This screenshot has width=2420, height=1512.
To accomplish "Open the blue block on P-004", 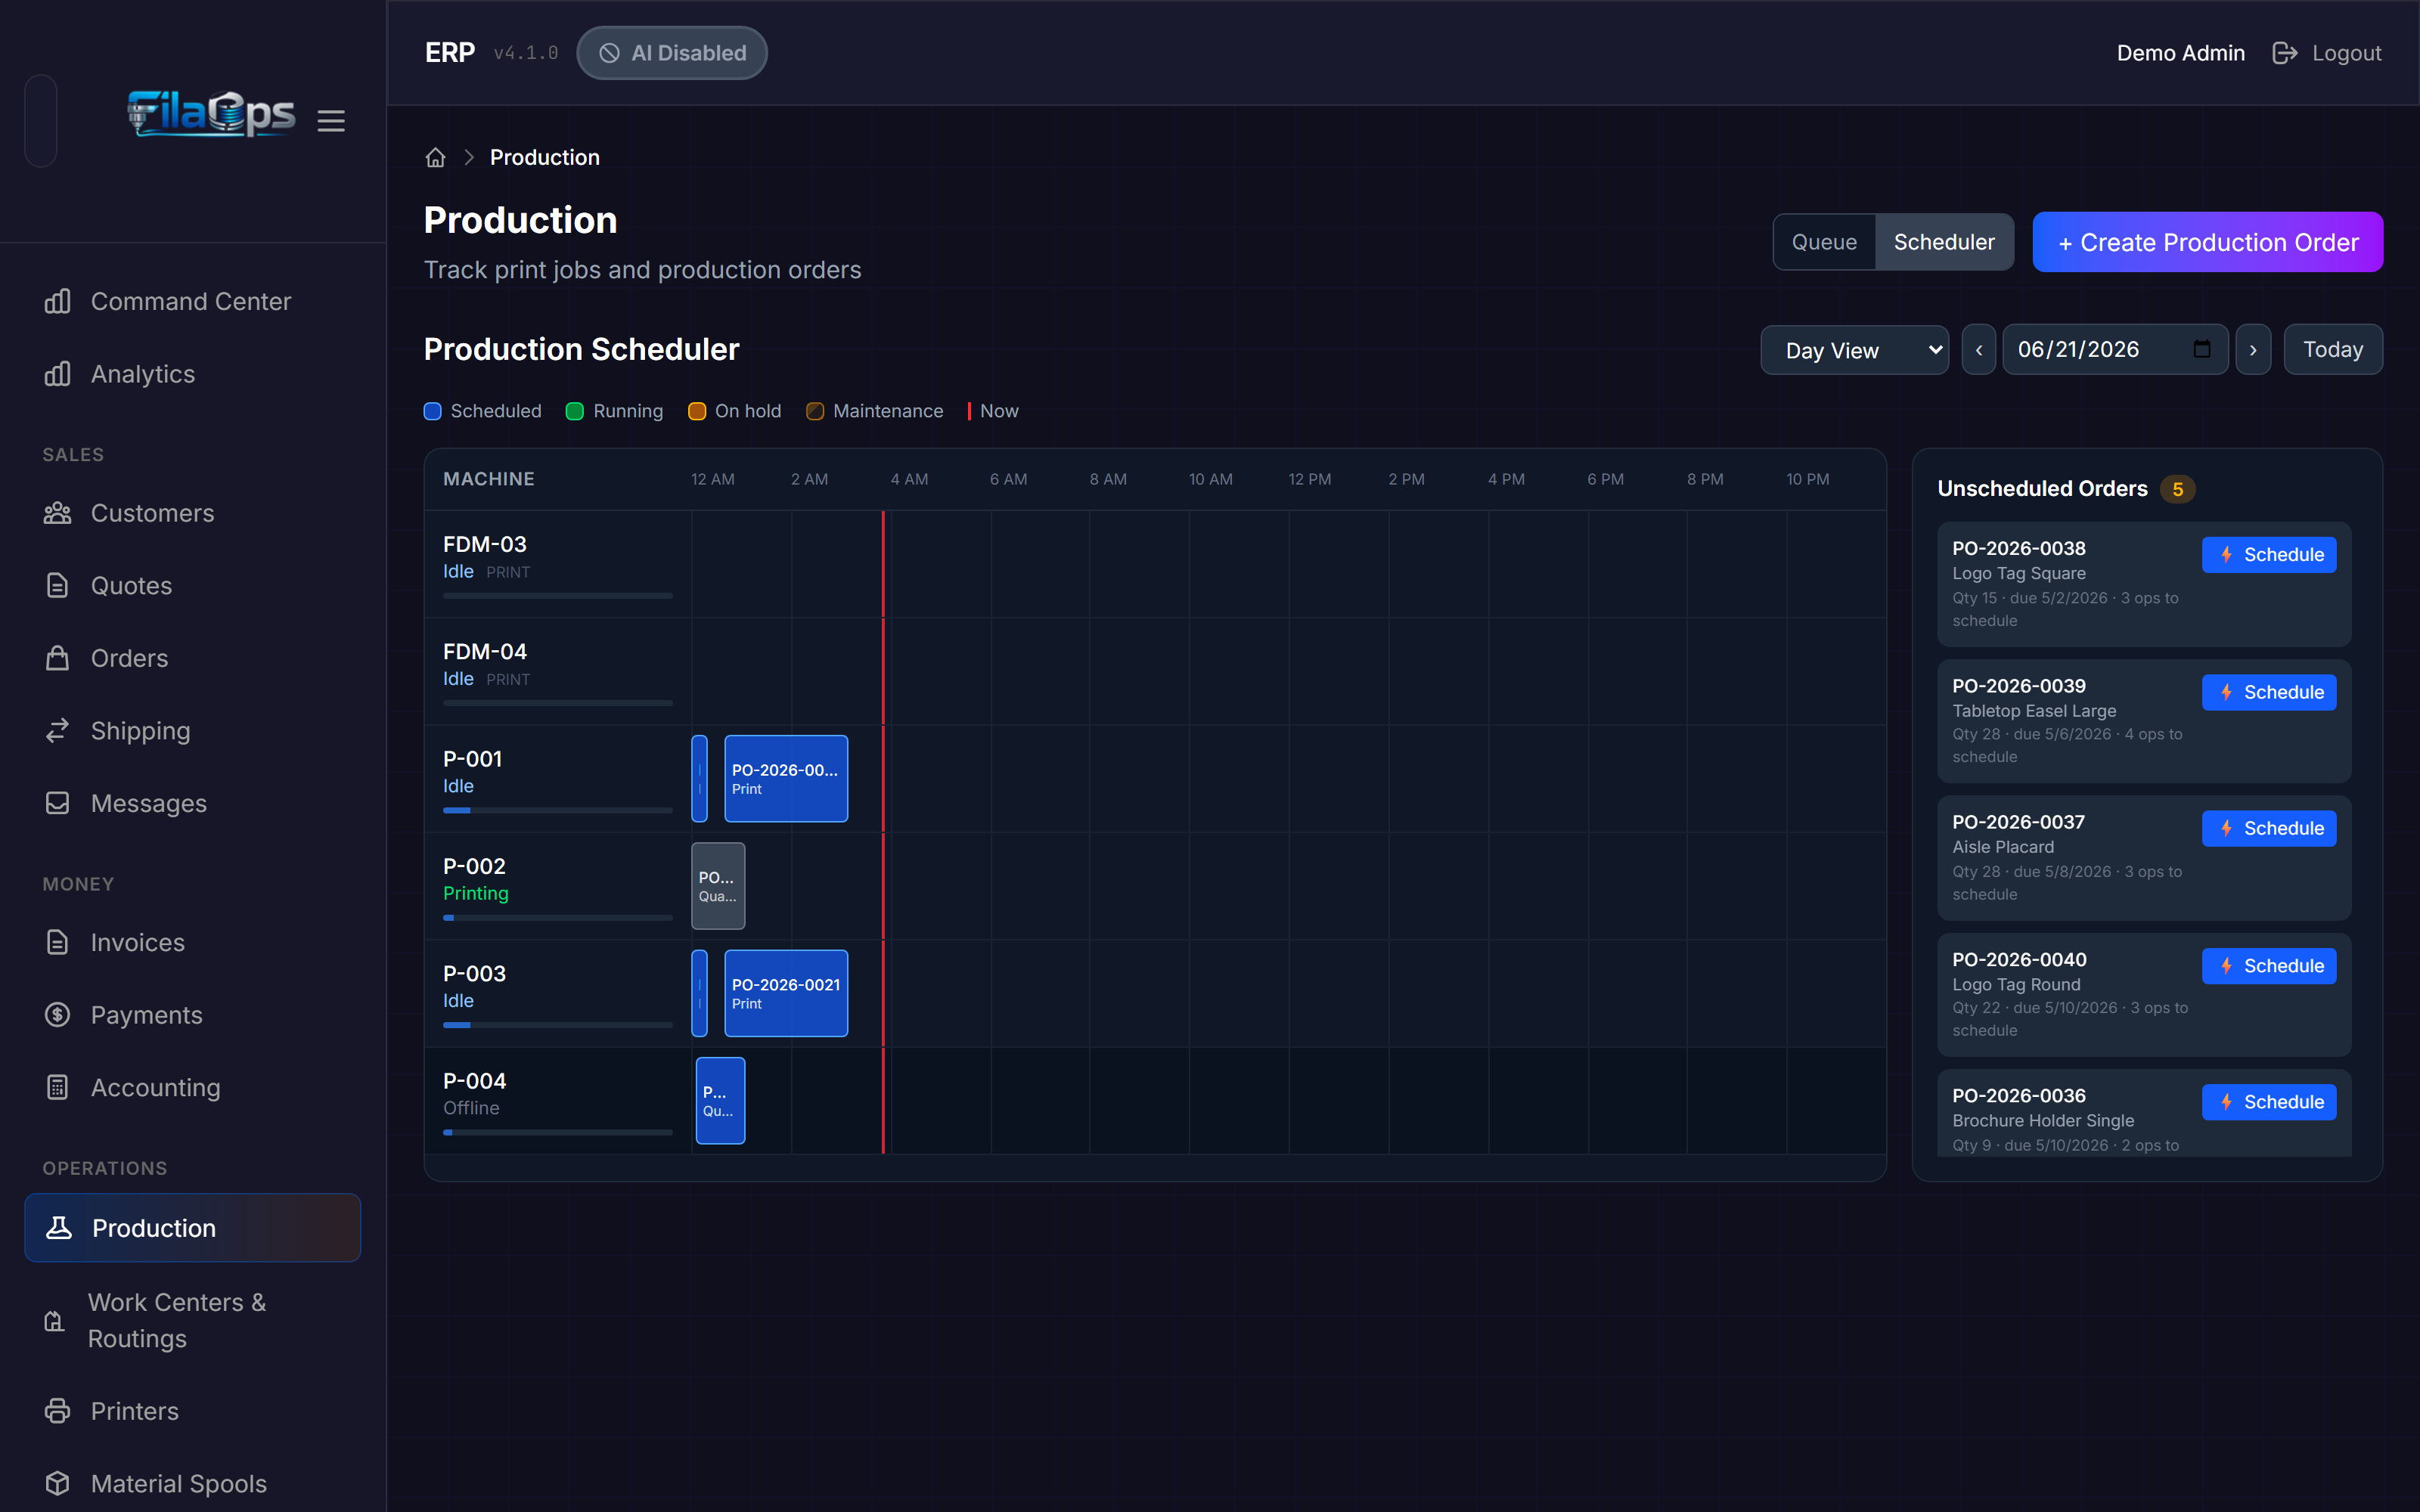I will pos(720,1100).
